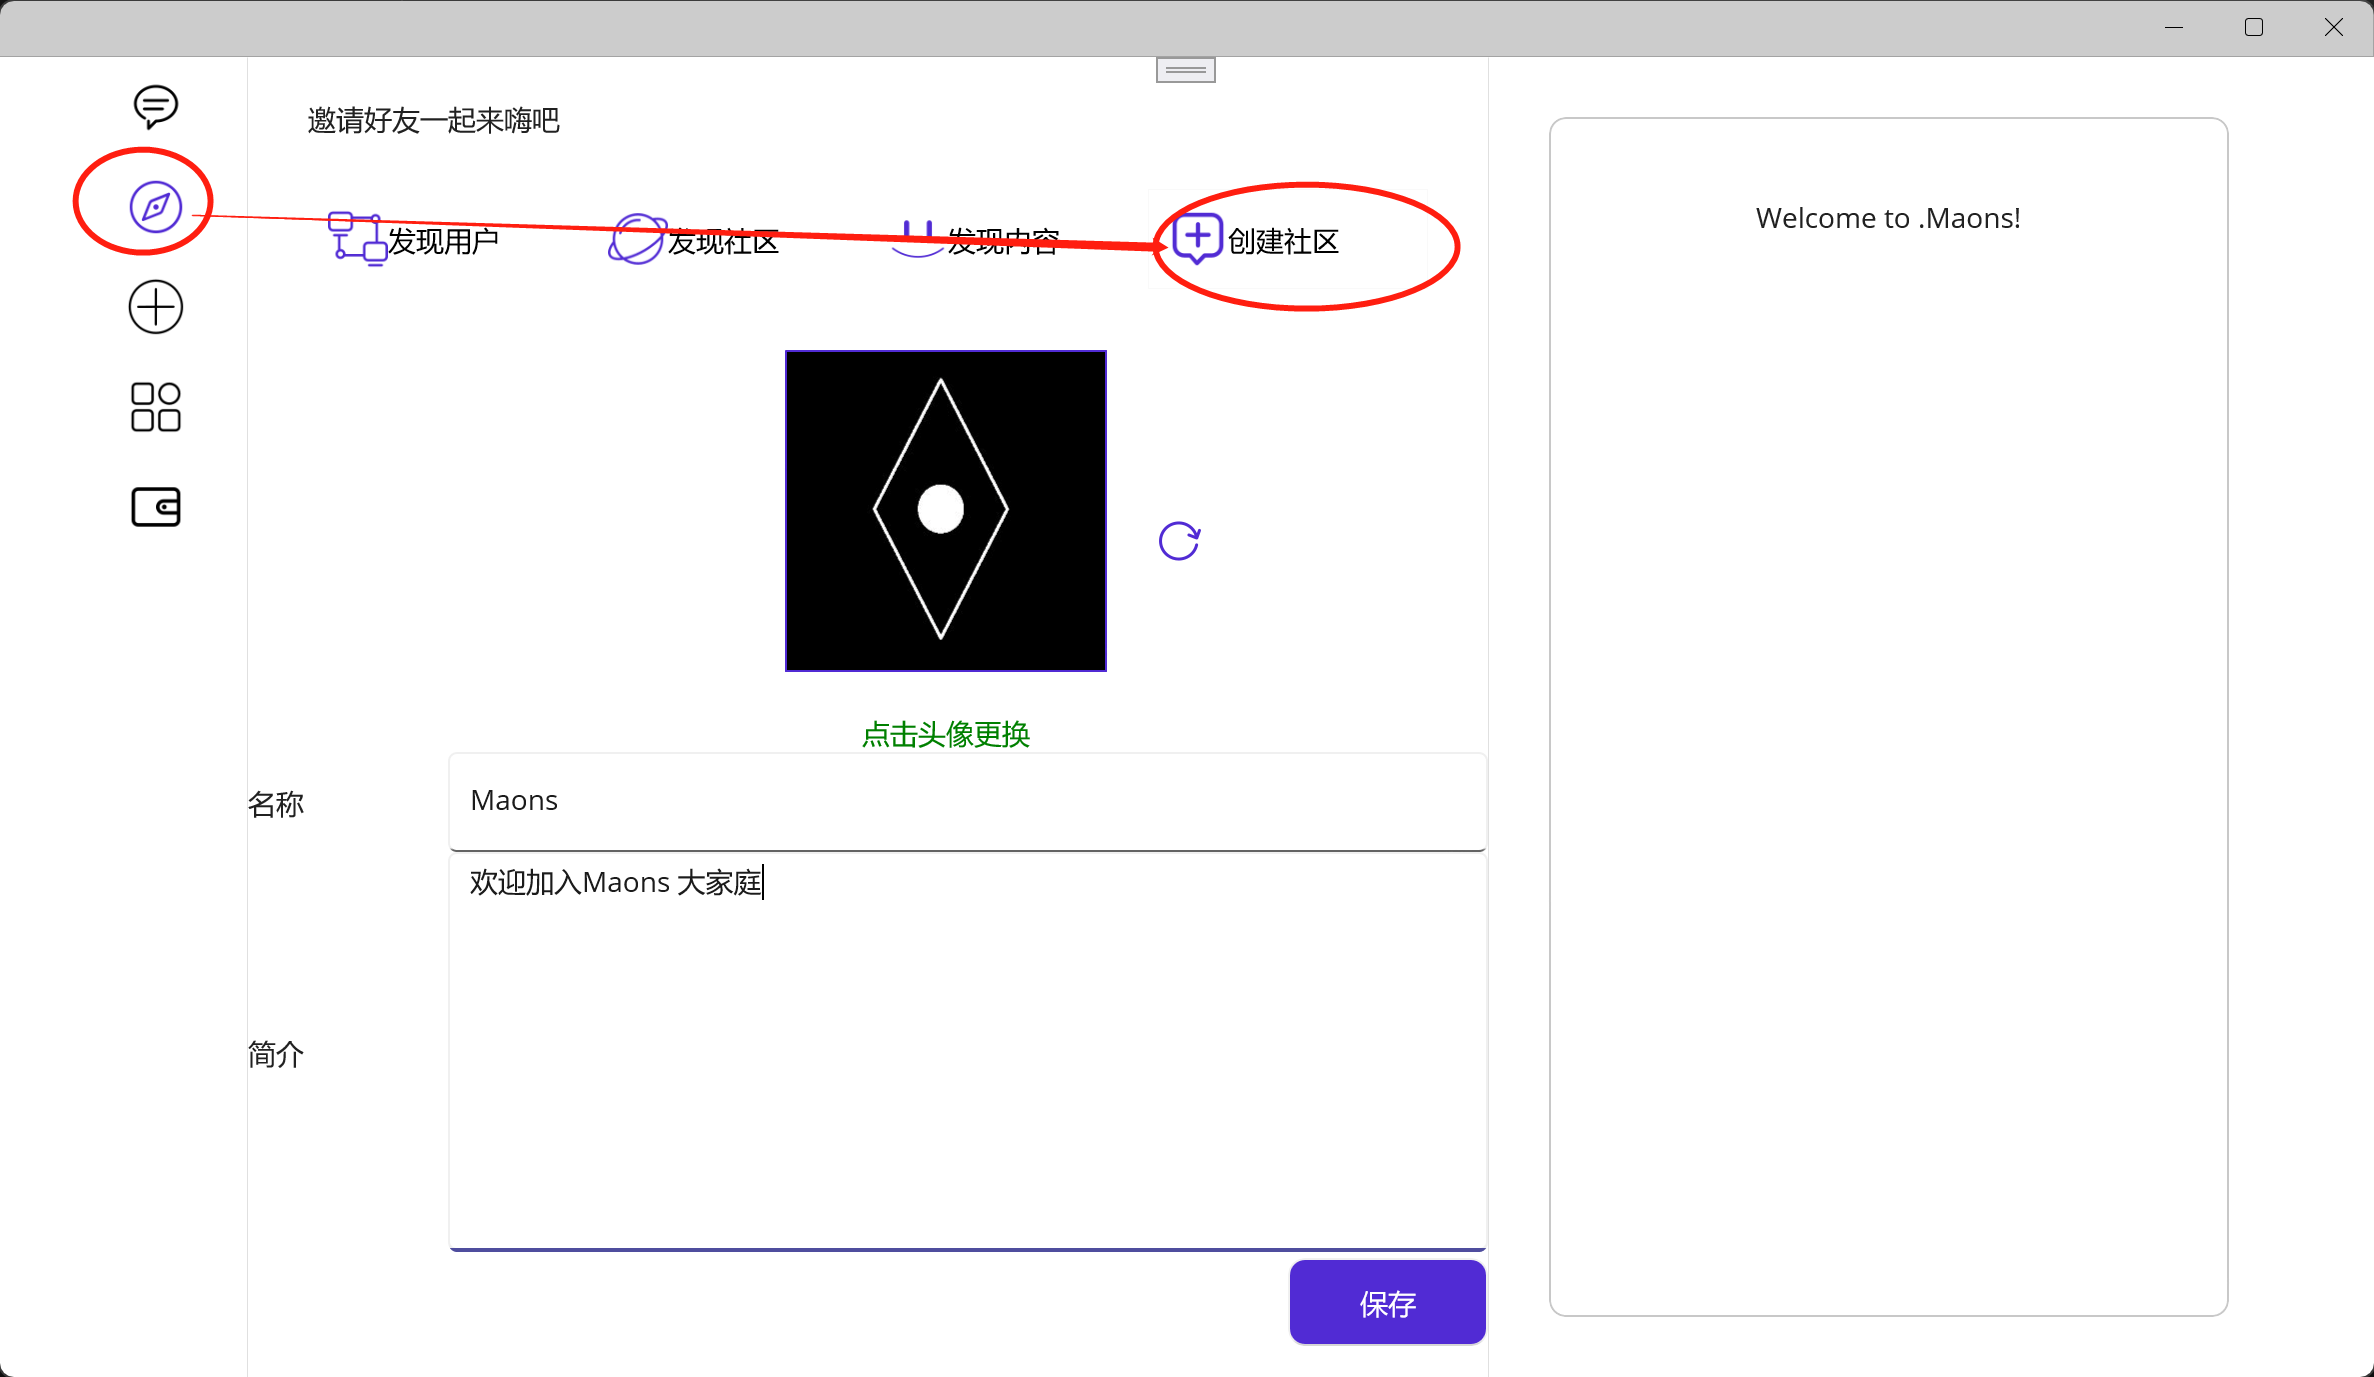Click the 邀请好友一起来嗨吧 heading text
The image size is (2374, 1377).
[x=432, y=120]
